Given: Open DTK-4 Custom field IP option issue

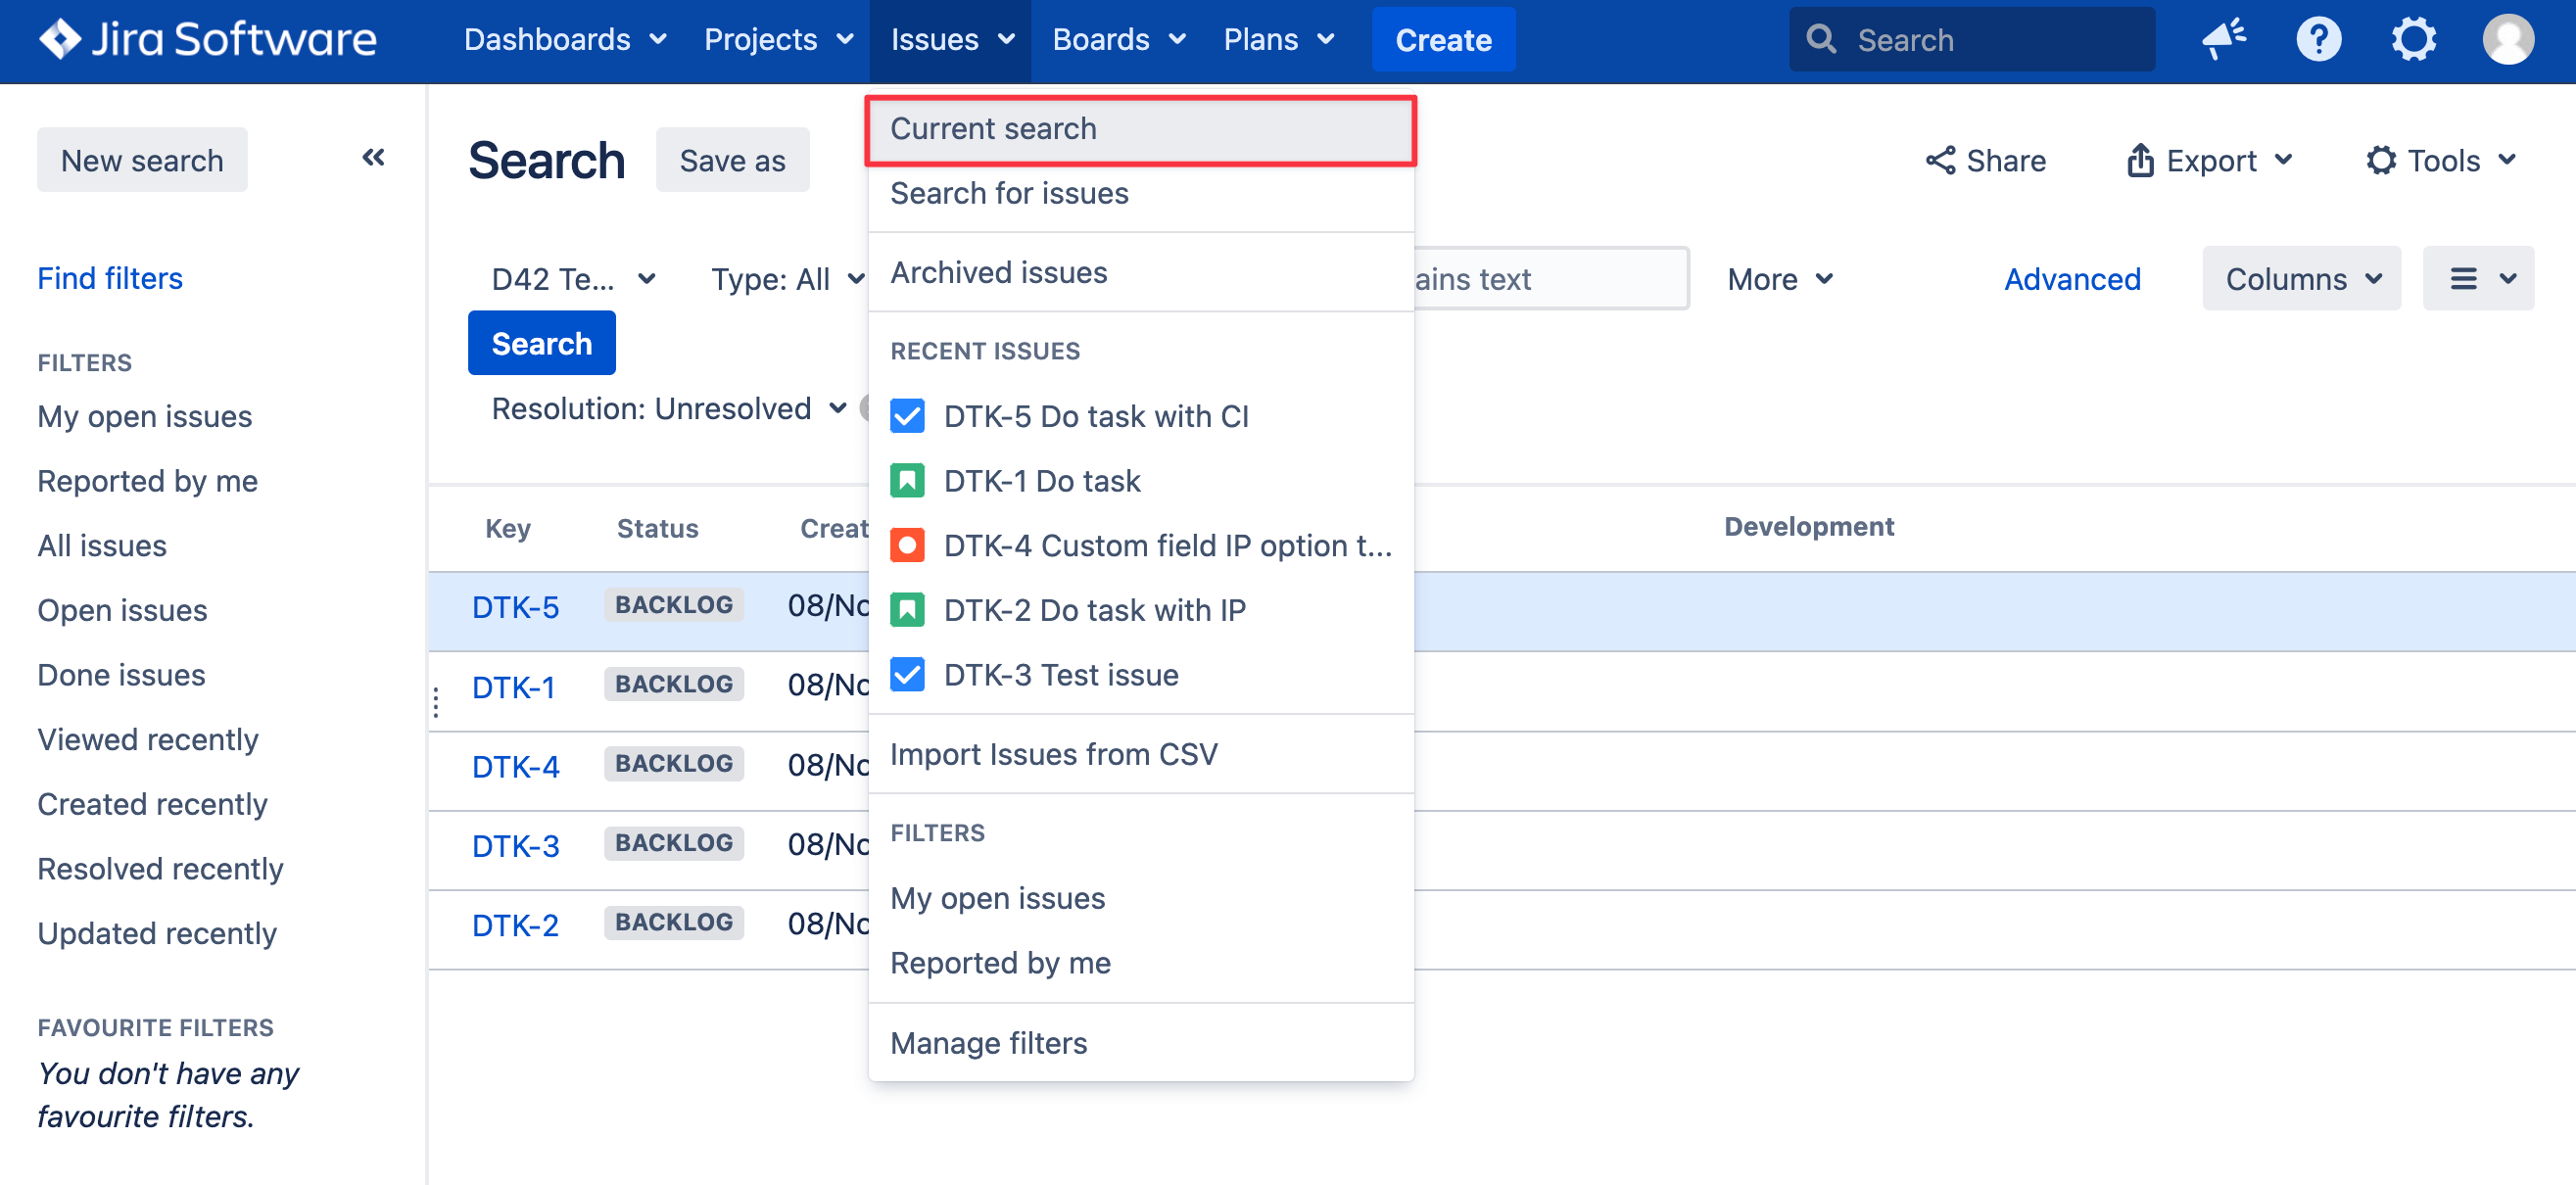Looking at the screenshot, I should pos(1166,546).
